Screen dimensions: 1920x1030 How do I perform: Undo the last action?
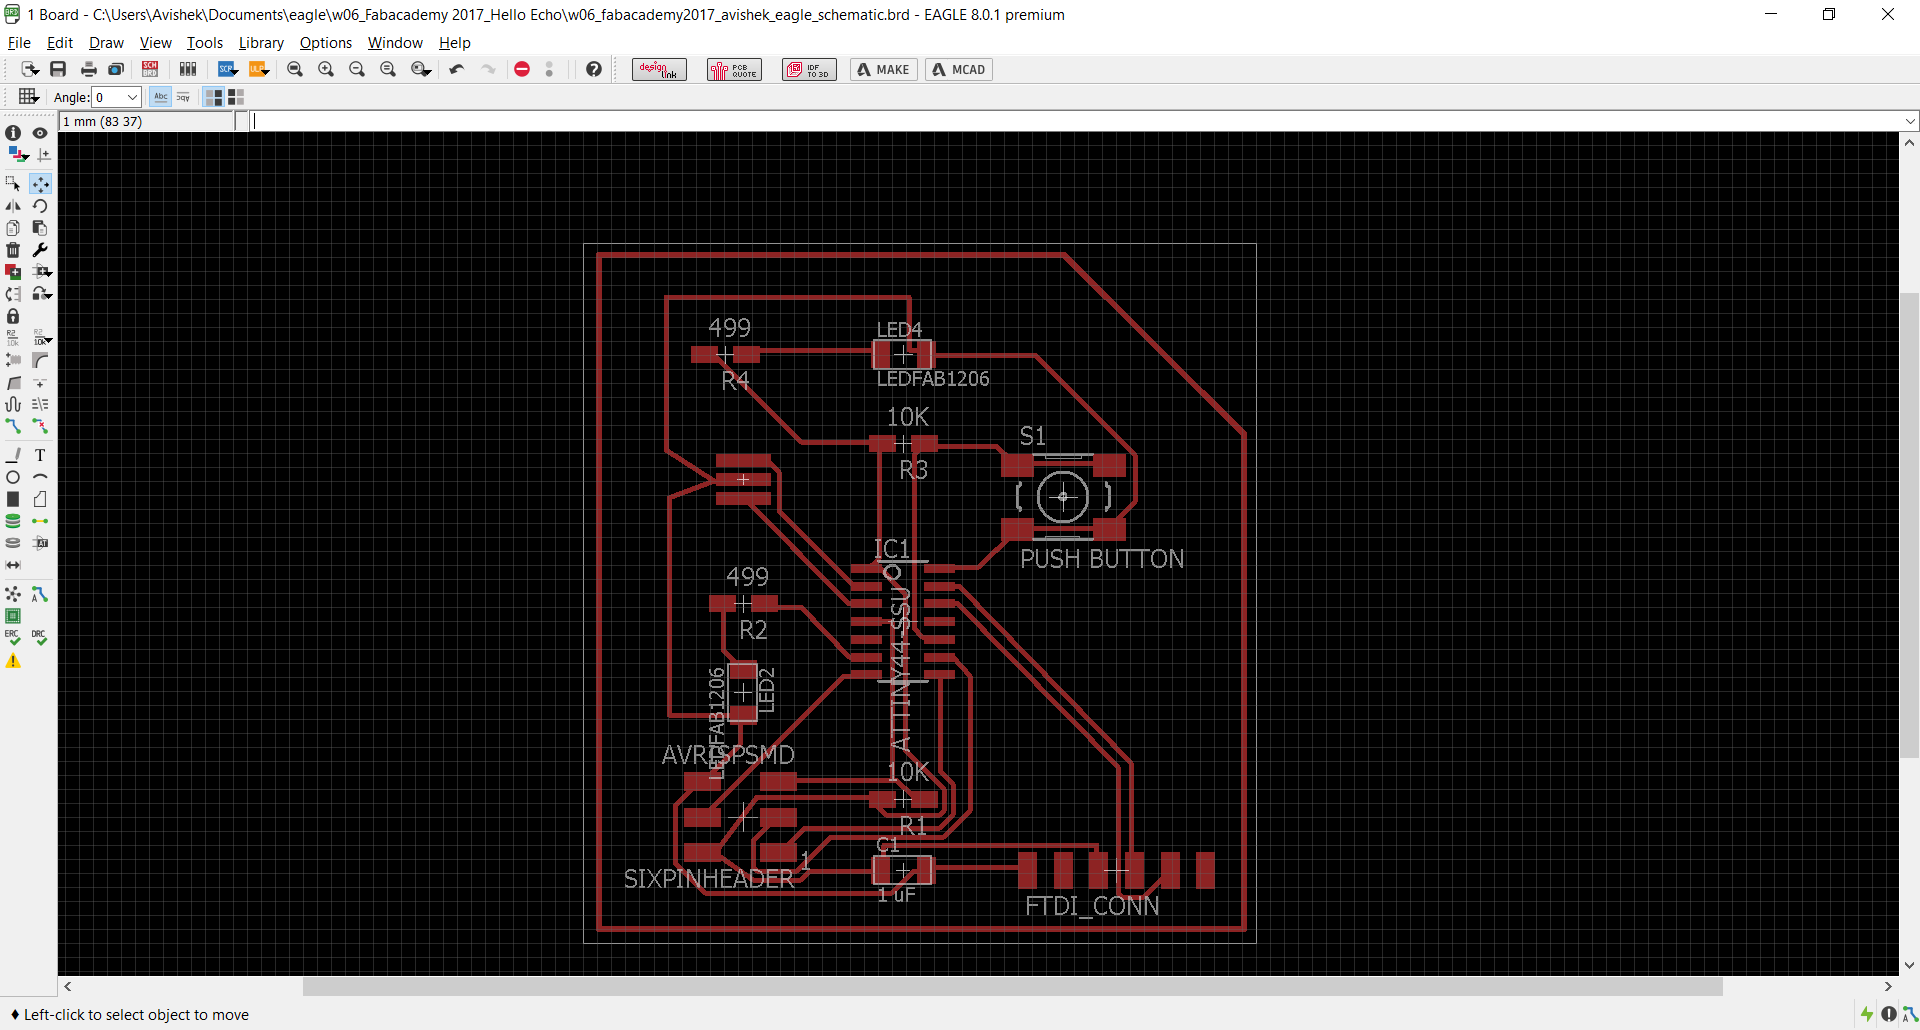click(x=457, y=69)
